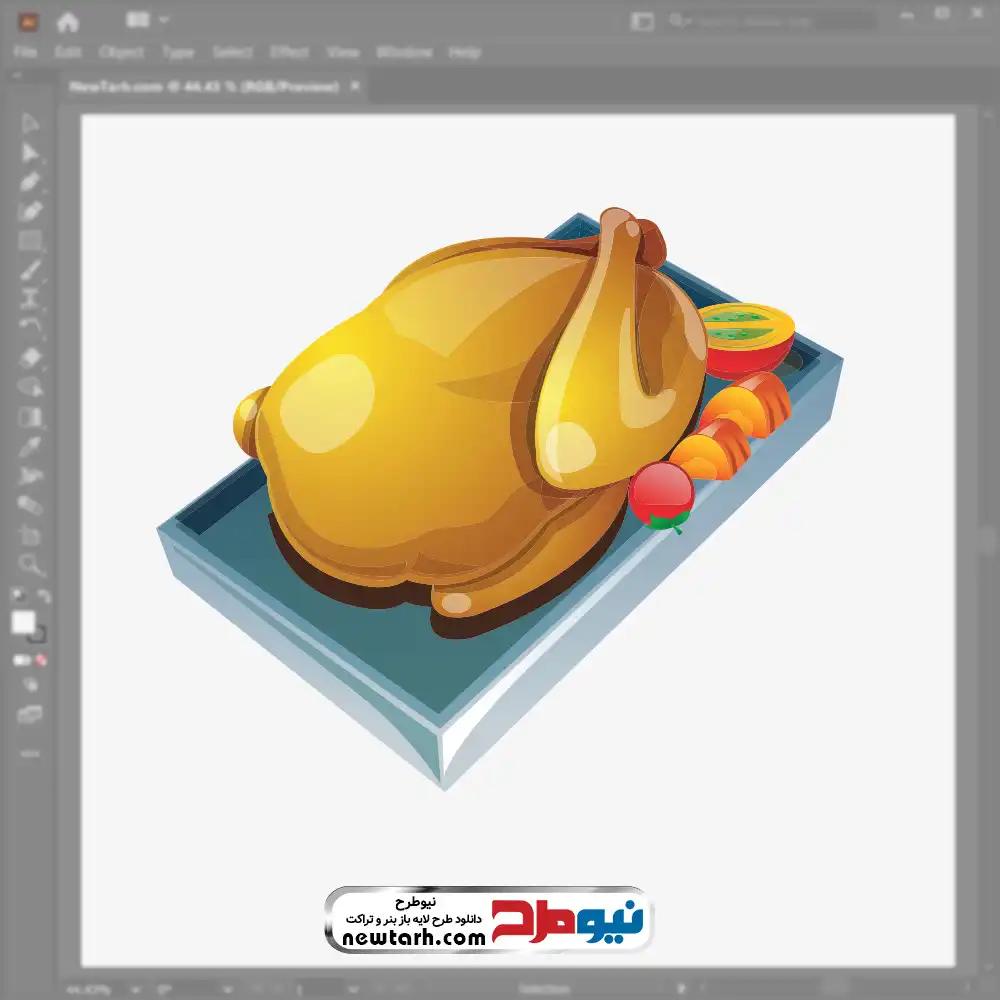Select the Zoom magnifier tool
Viewport: 1000px width, 1000px height.
(29, 564)
